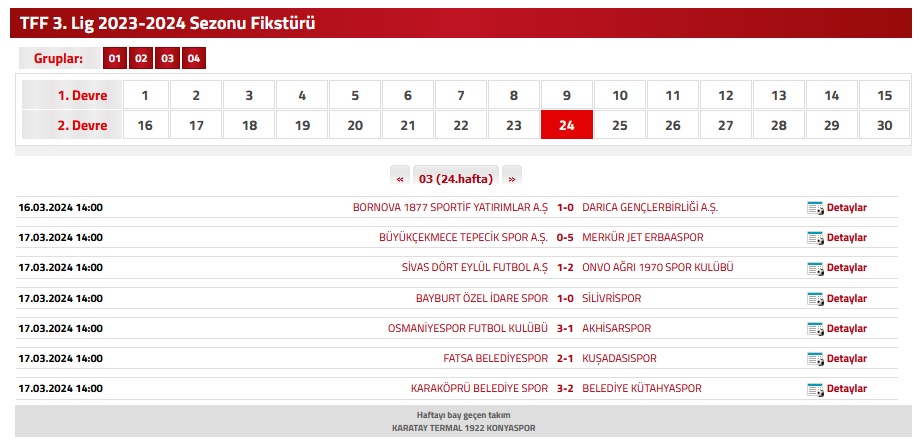Open Belediye Kütahyaspor team link

coord(641,389)
